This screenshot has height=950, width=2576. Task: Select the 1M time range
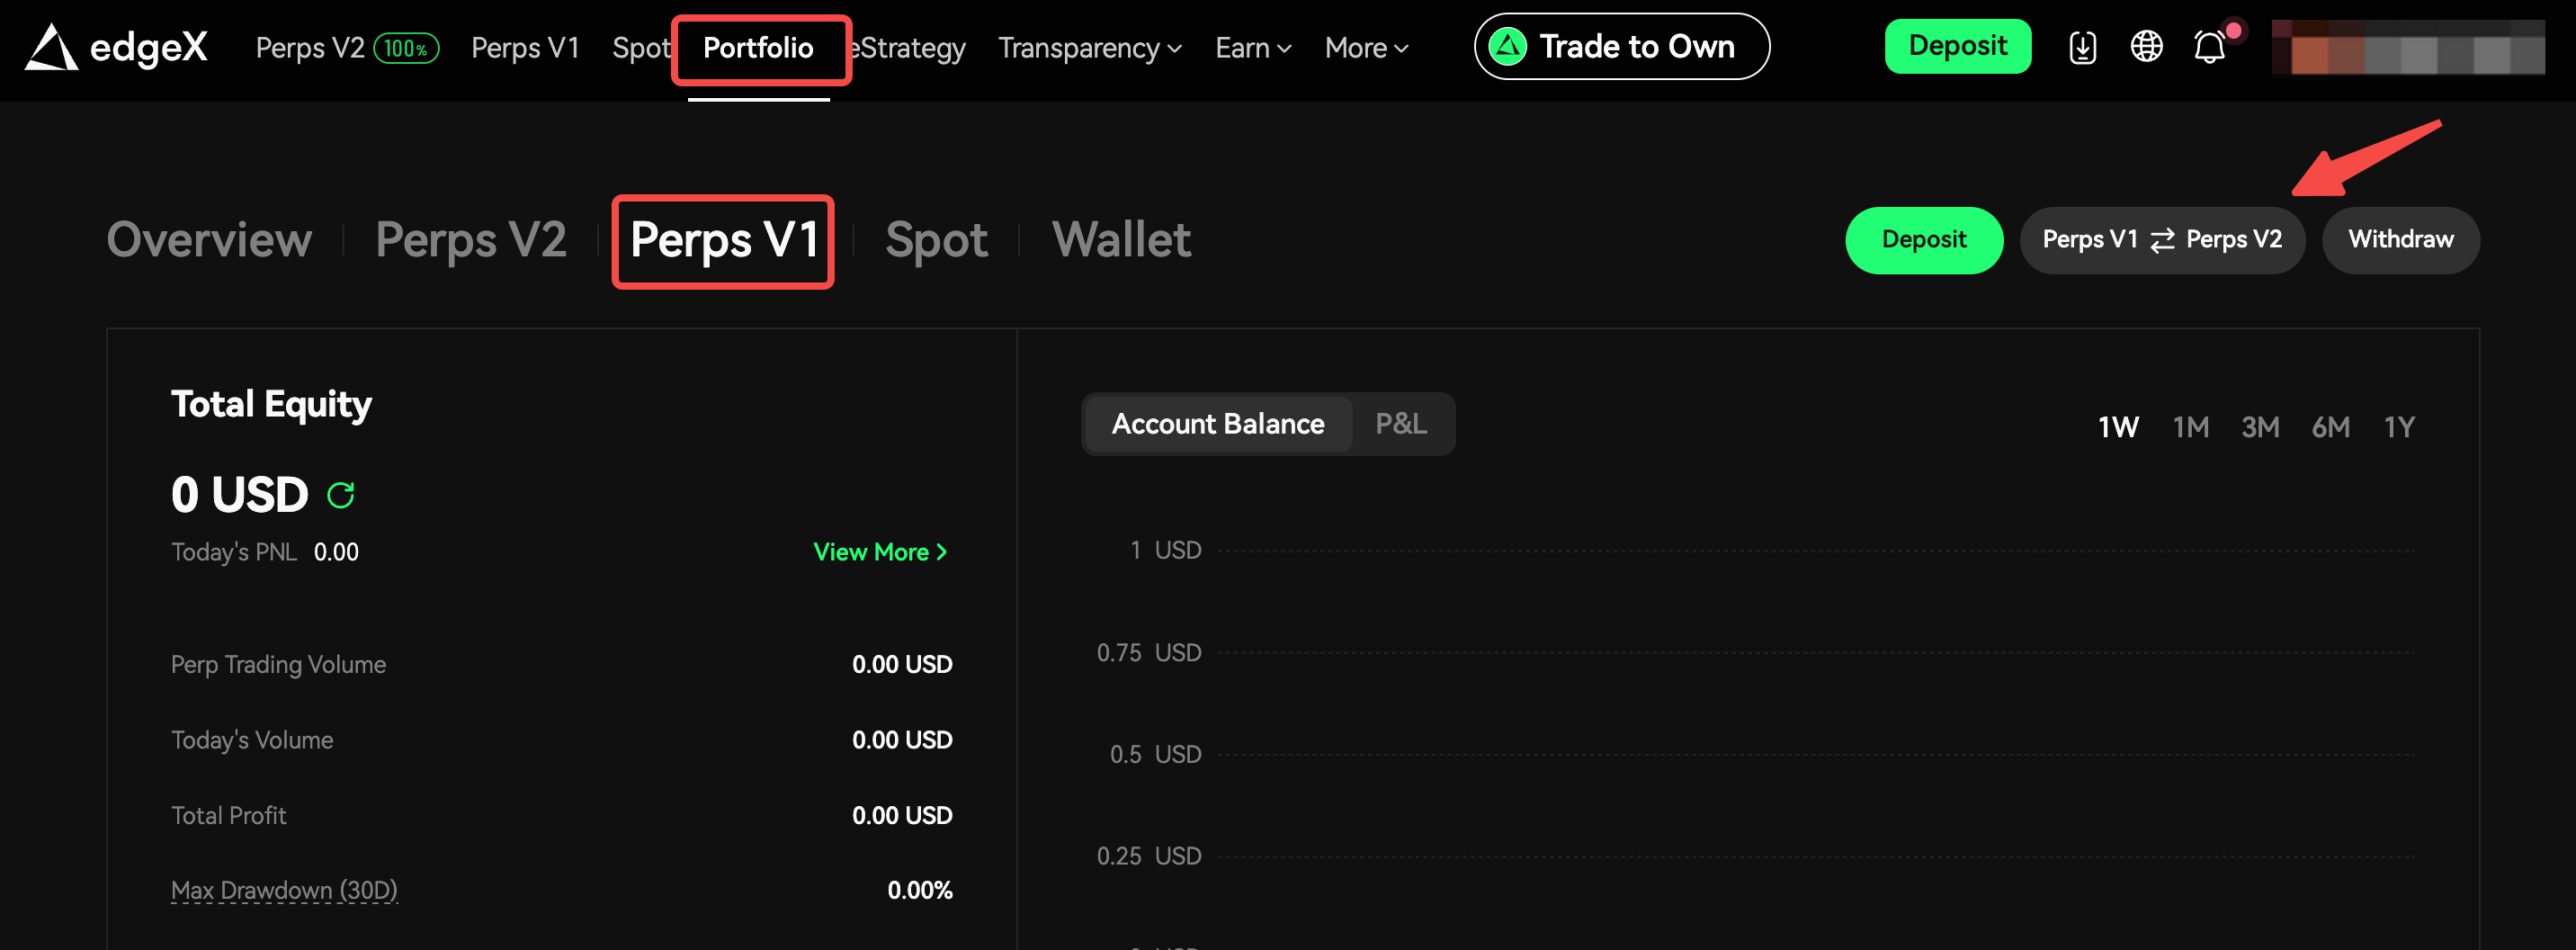(x=2190, y=428)
